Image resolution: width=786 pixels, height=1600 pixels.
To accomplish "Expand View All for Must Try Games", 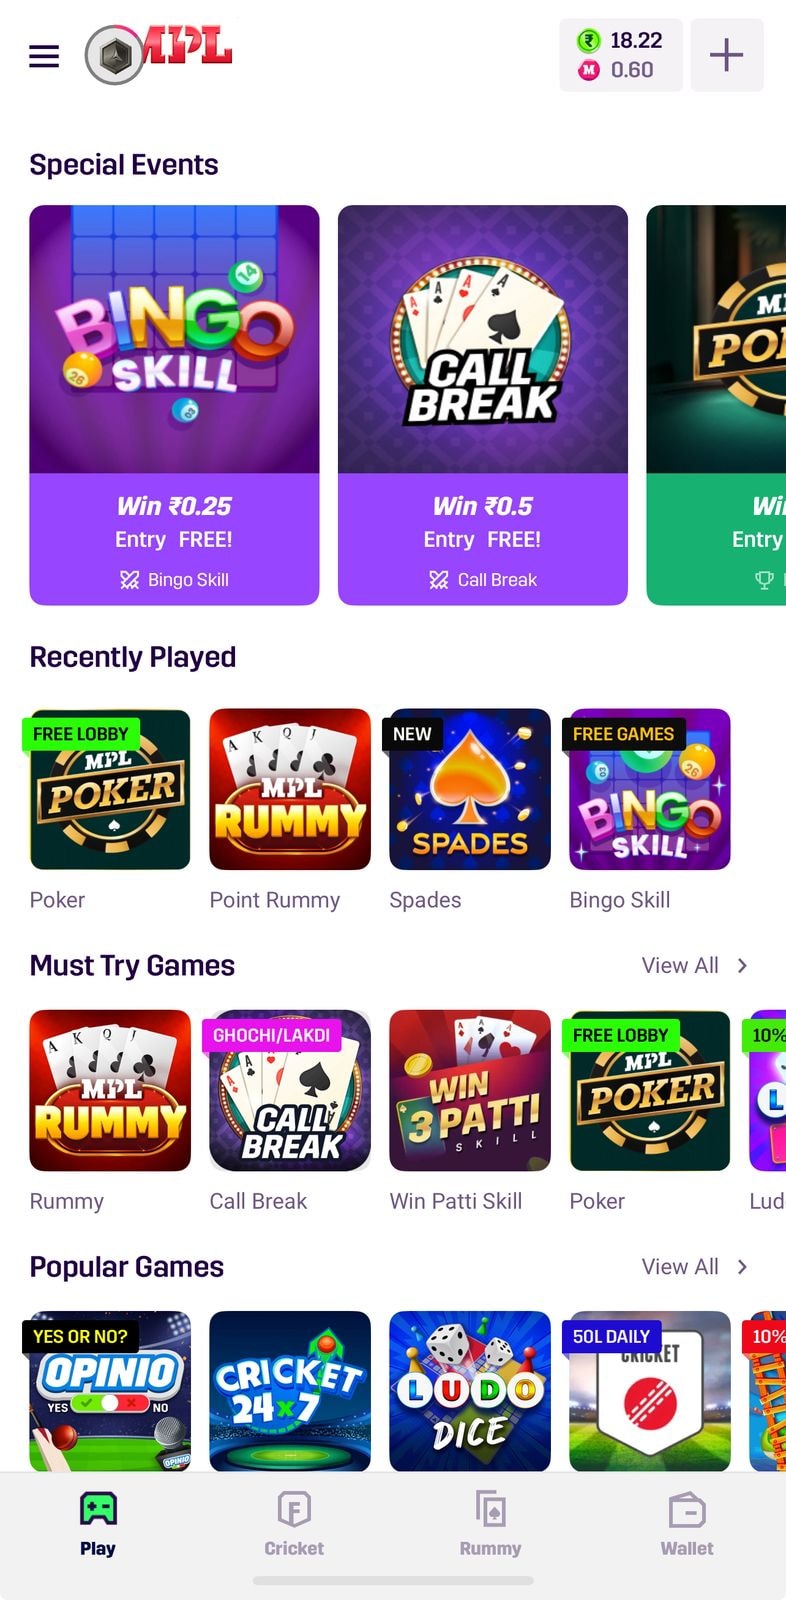I will pyautogui.click(x=680, y=965).
